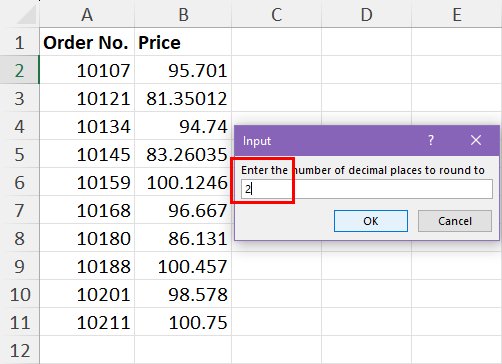Select cell with order 10168

(x=87, y=210)
